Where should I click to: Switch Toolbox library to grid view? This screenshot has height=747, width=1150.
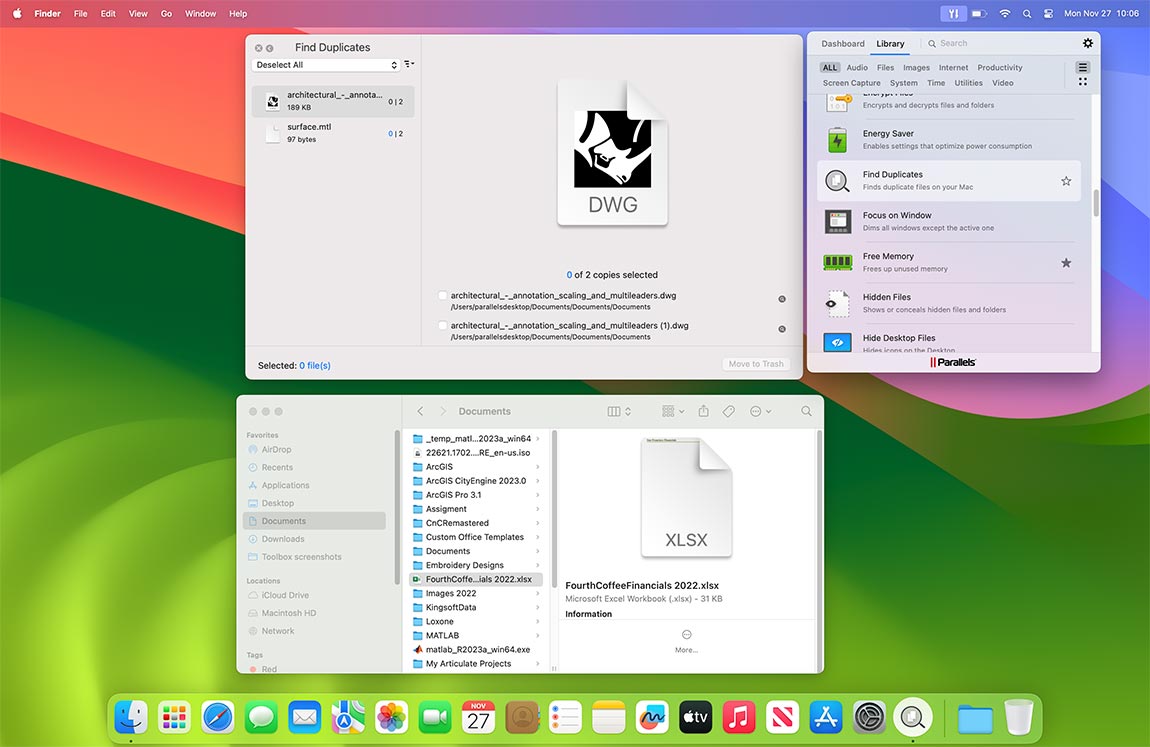(1082, 80)
